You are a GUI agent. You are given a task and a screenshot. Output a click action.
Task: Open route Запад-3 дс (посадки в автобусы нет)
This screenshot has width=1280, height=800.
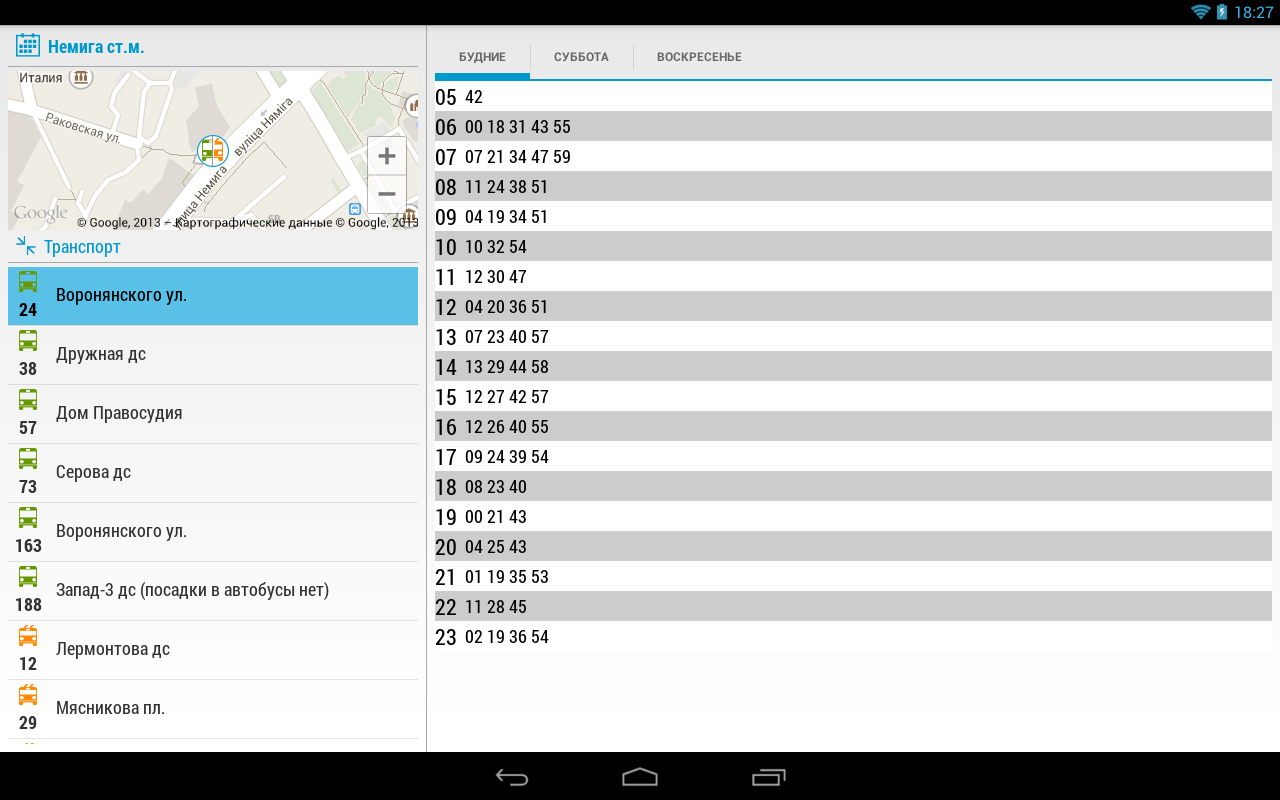click(213, 591)
